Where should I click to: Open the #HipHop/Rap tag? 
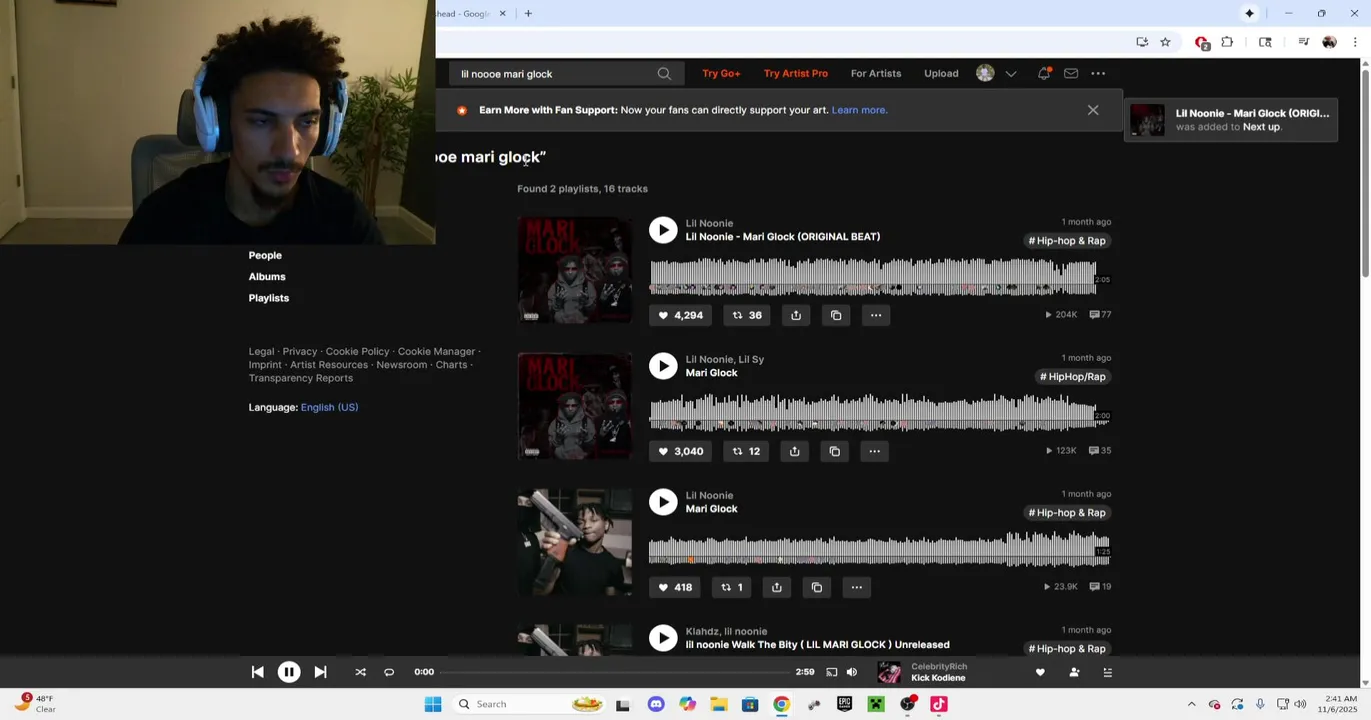[1073, 377]
